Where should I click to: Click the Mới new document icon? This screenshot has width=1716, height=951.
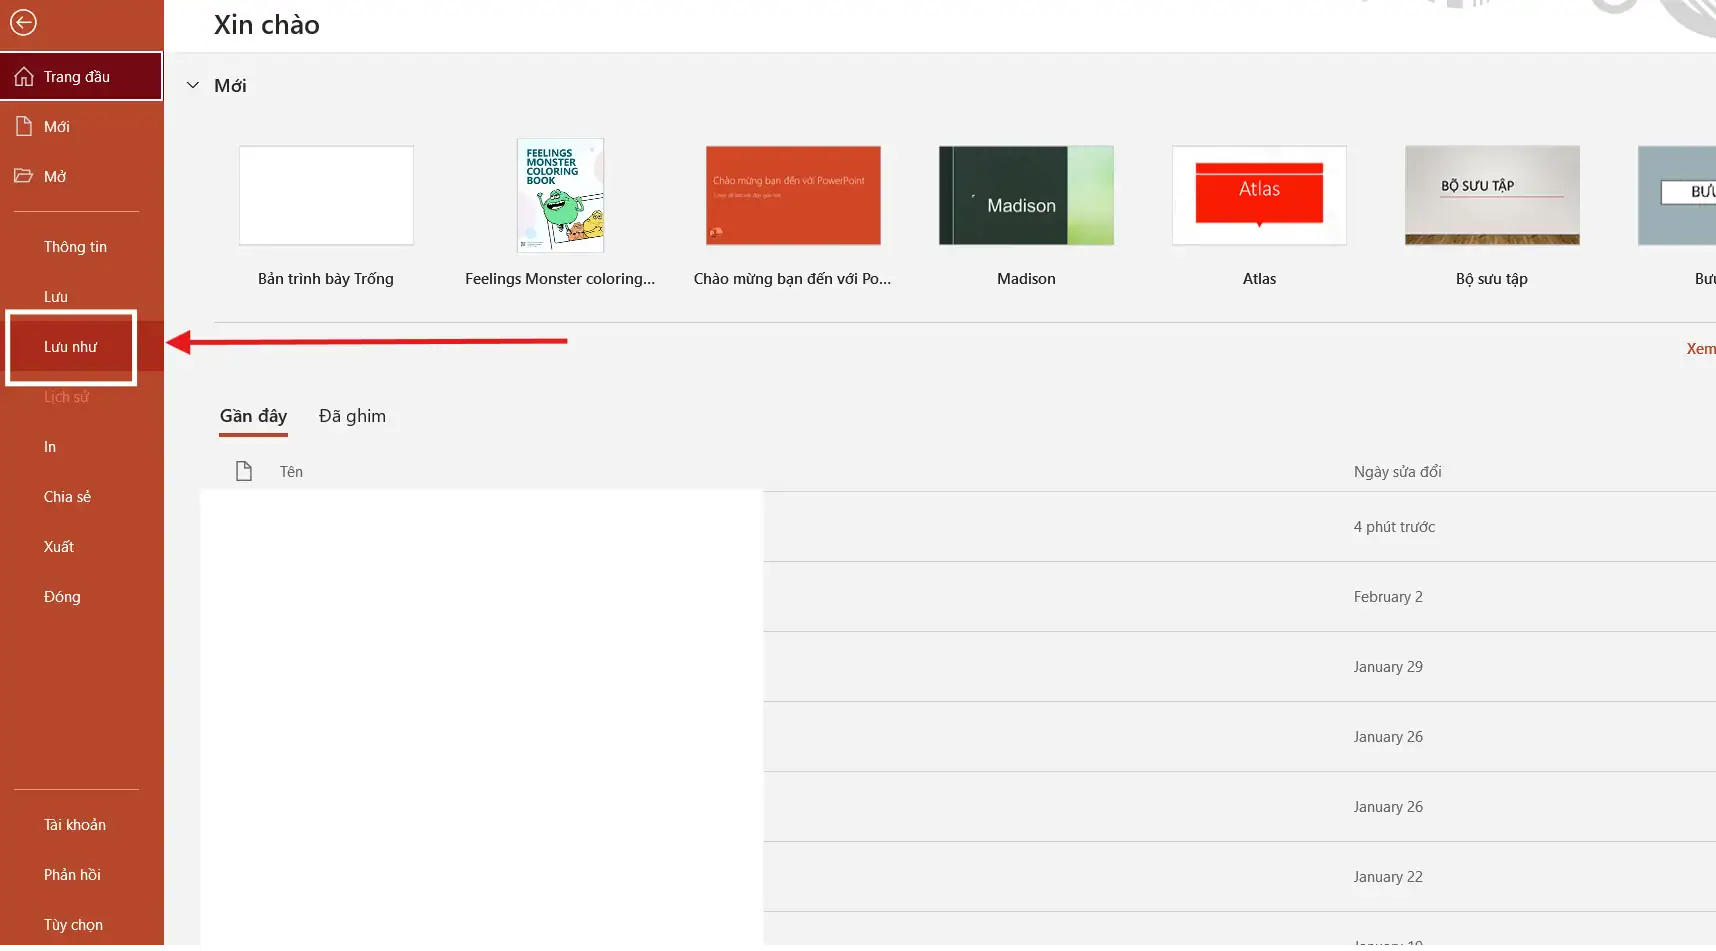[24, 127]
